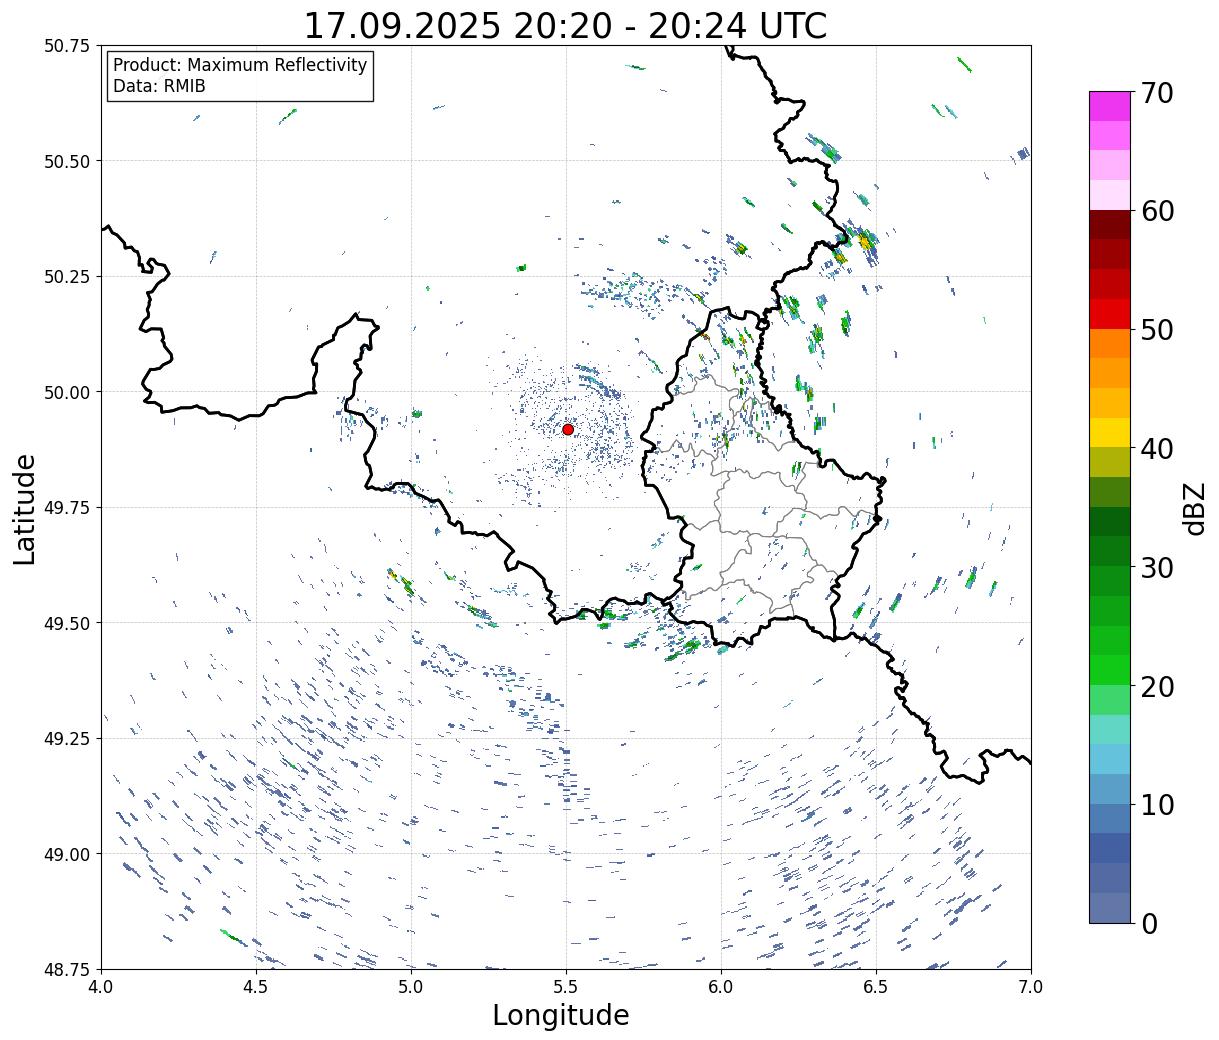The image size is (1219, 1040).
Task: Click the latitude tick label 49.75
Action: click(x=67, y=508)
